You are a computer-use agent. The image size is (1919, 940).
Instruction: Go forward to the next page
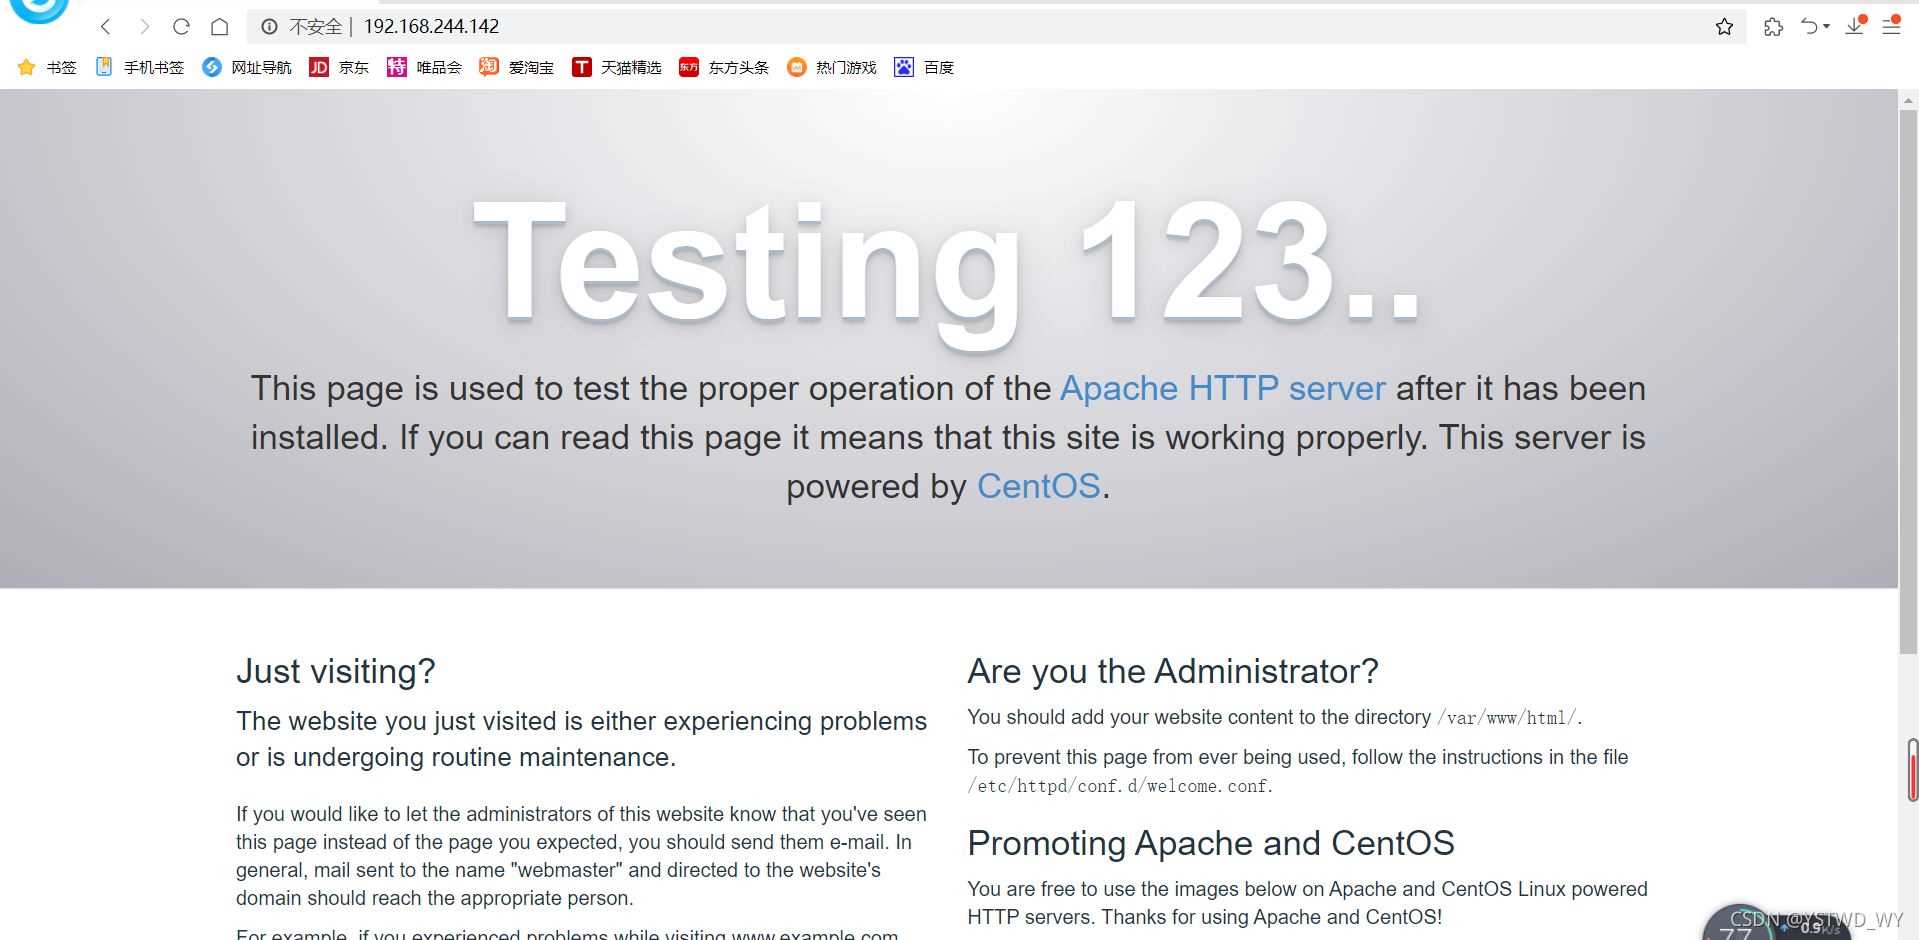(x=144, y=26)
